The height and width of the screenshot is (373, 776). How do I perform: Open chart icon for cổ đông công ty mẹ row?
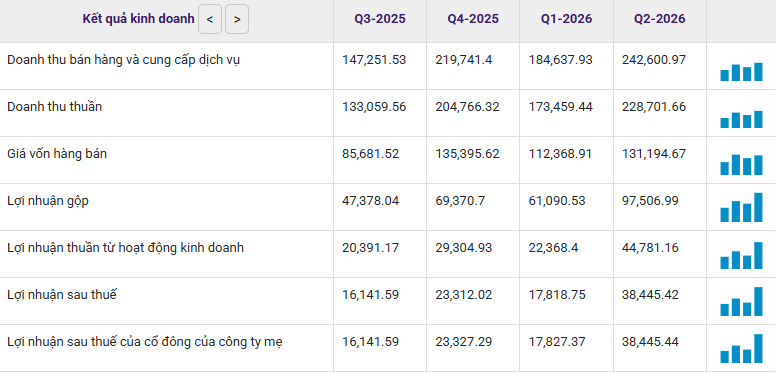[741, 349]
